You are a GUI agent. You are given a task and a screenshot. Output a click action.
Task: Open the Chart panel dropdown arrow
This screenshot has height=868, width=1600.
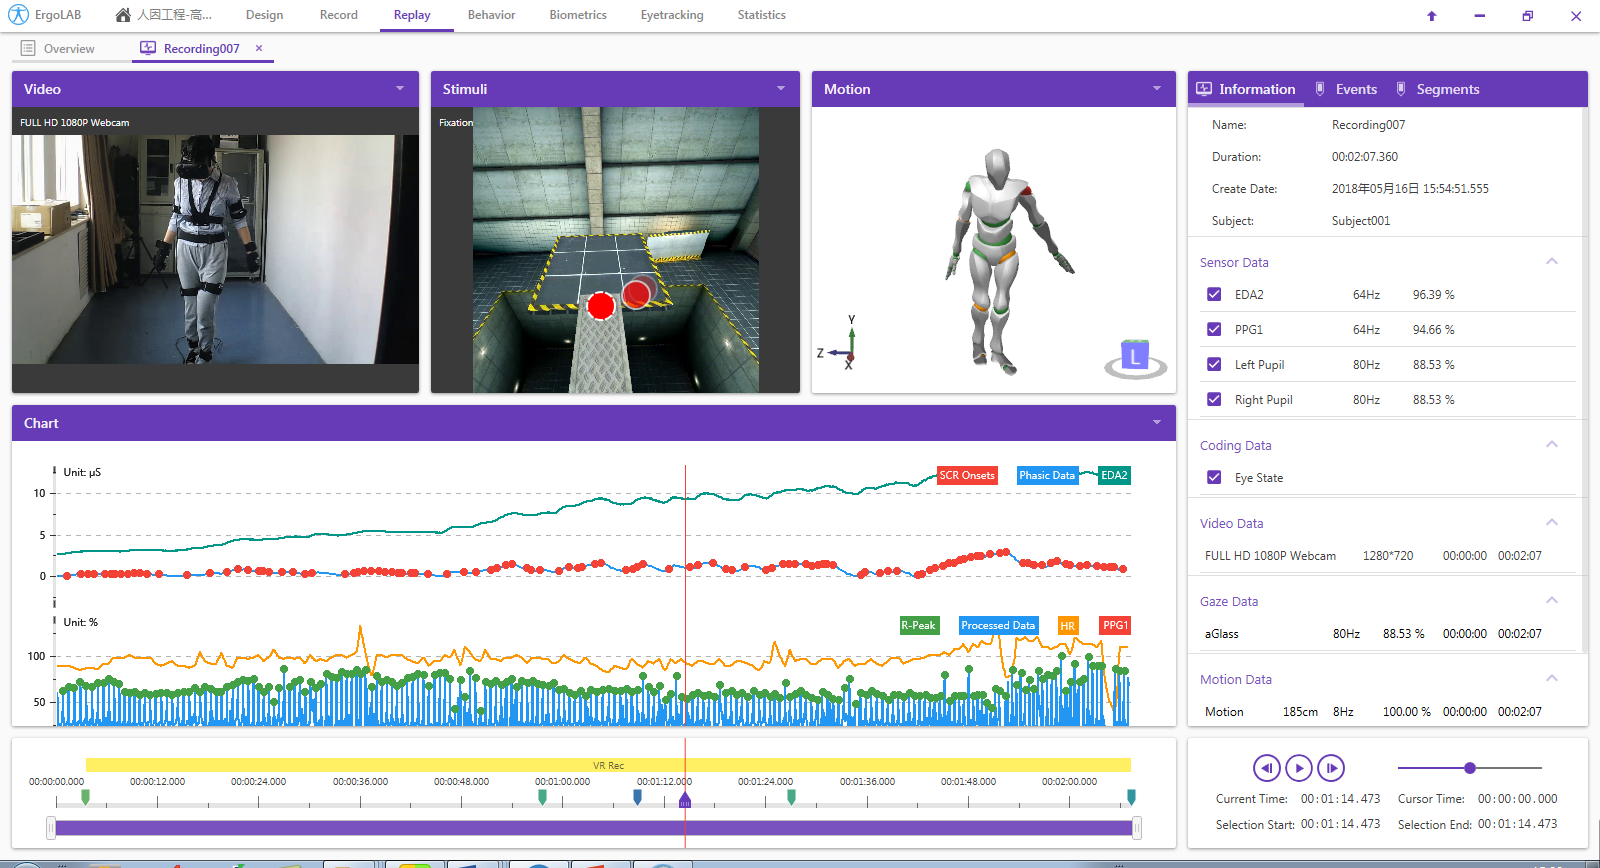click(x=1157, y=423)
